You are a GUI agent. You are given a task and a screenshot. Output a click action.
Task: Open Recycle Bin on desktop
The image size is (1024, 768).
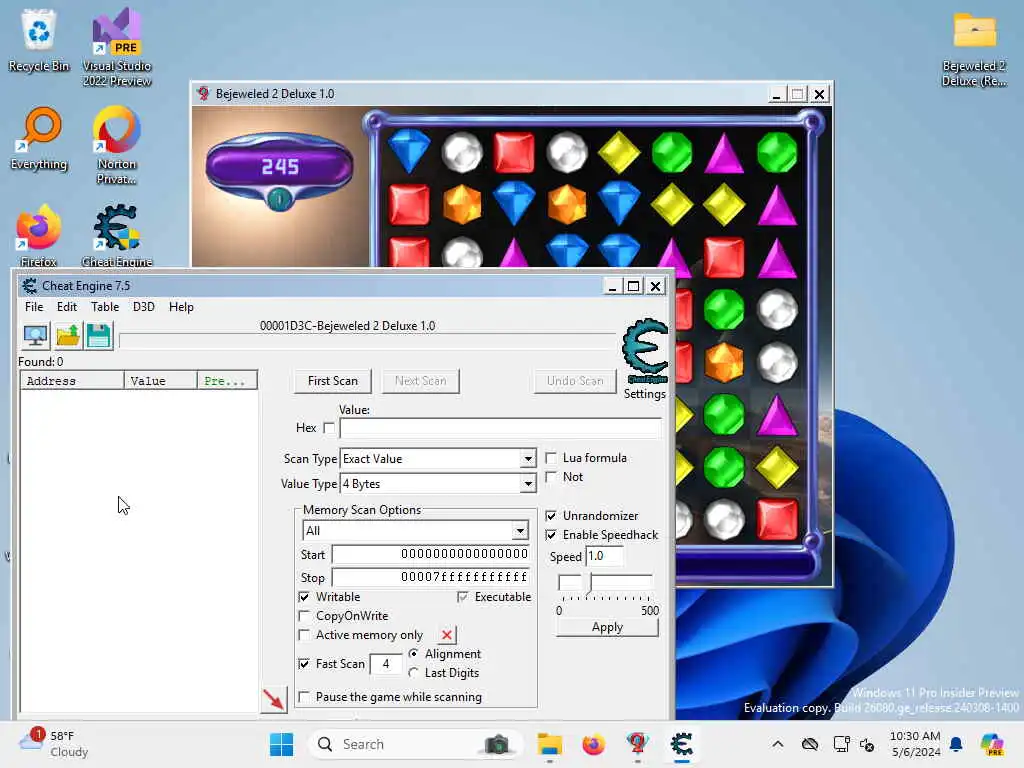[x=39, y=40]
